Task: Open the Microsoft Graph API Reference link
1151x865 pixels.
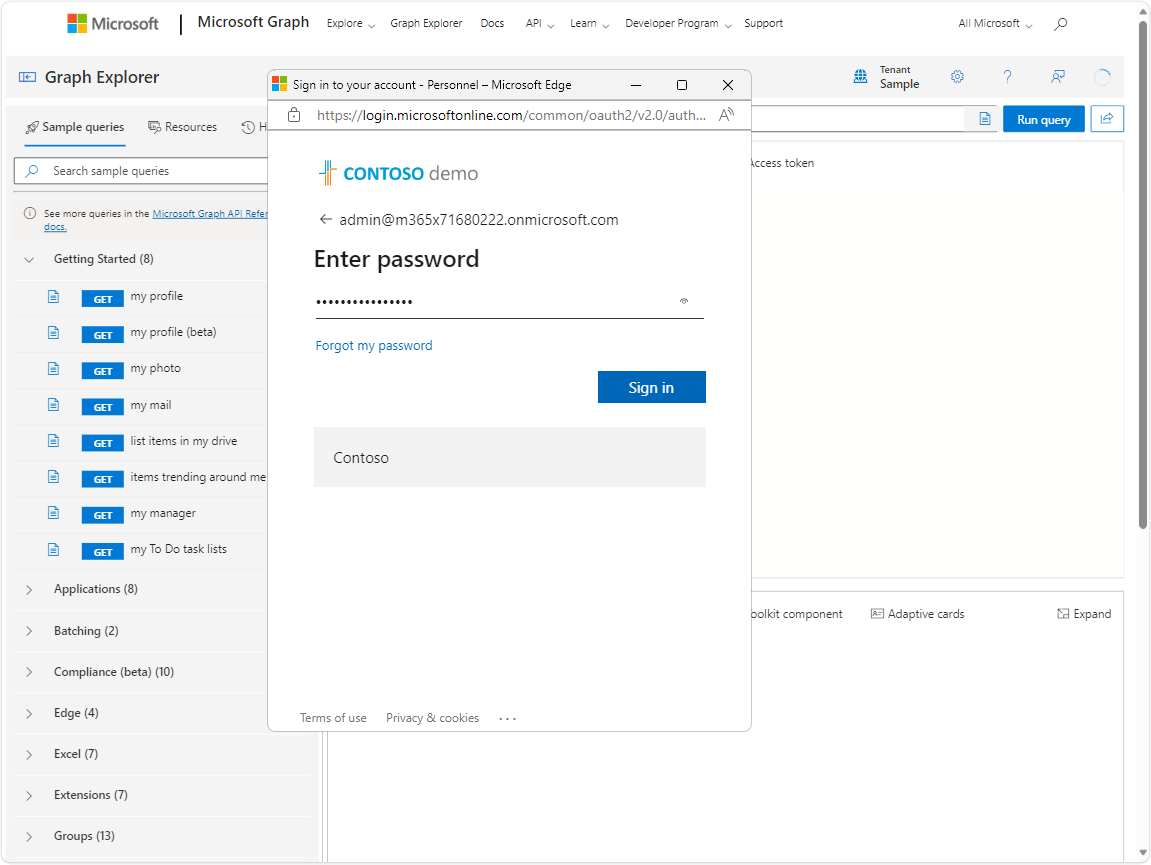Action: point(210,214)
